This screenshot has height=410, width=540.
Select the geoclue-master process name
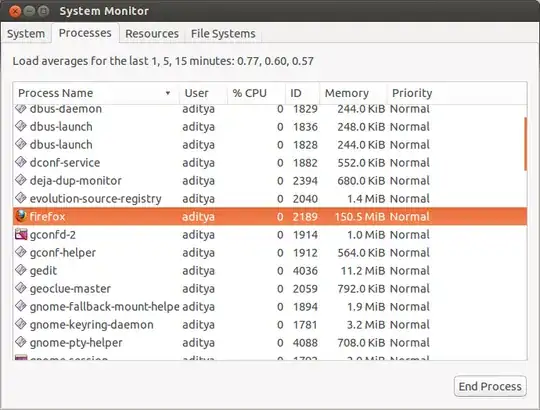[70, 289]
